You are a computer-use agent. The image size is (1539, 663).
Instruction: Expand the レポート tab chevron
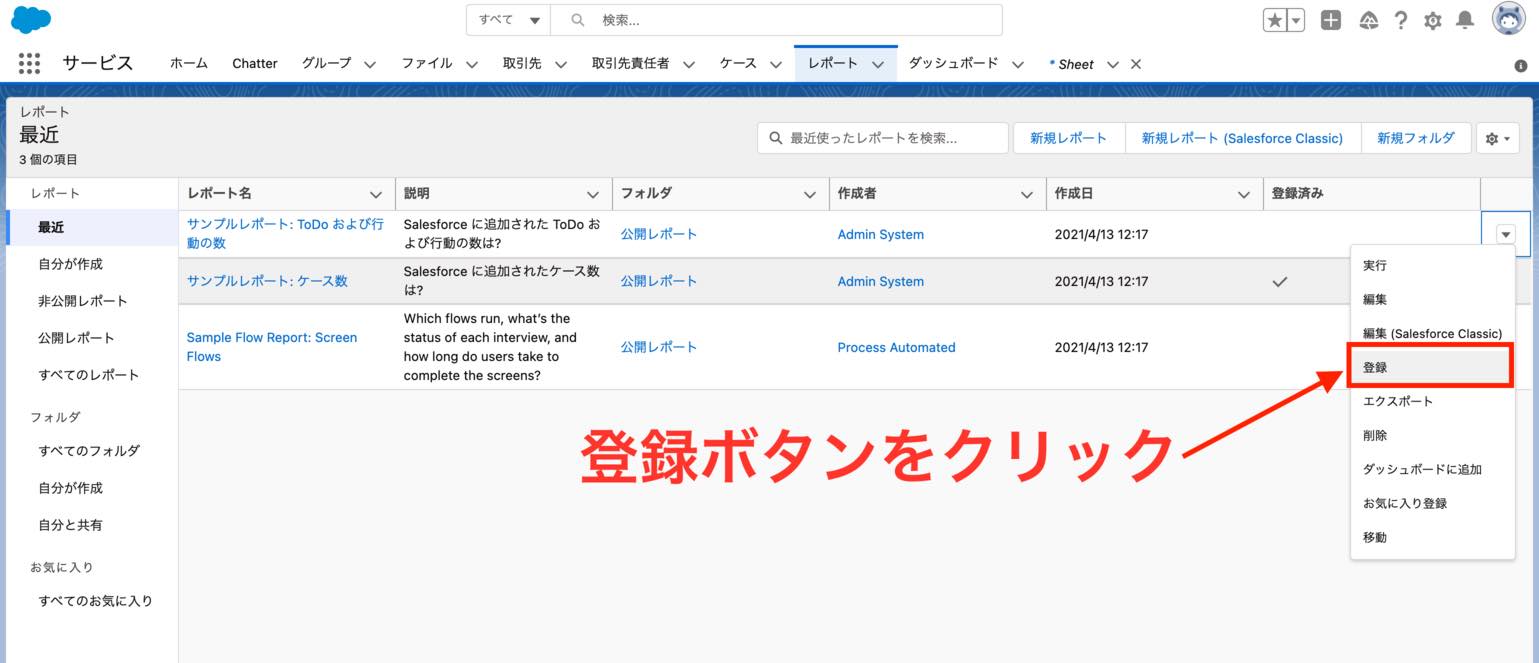point(878,64)
